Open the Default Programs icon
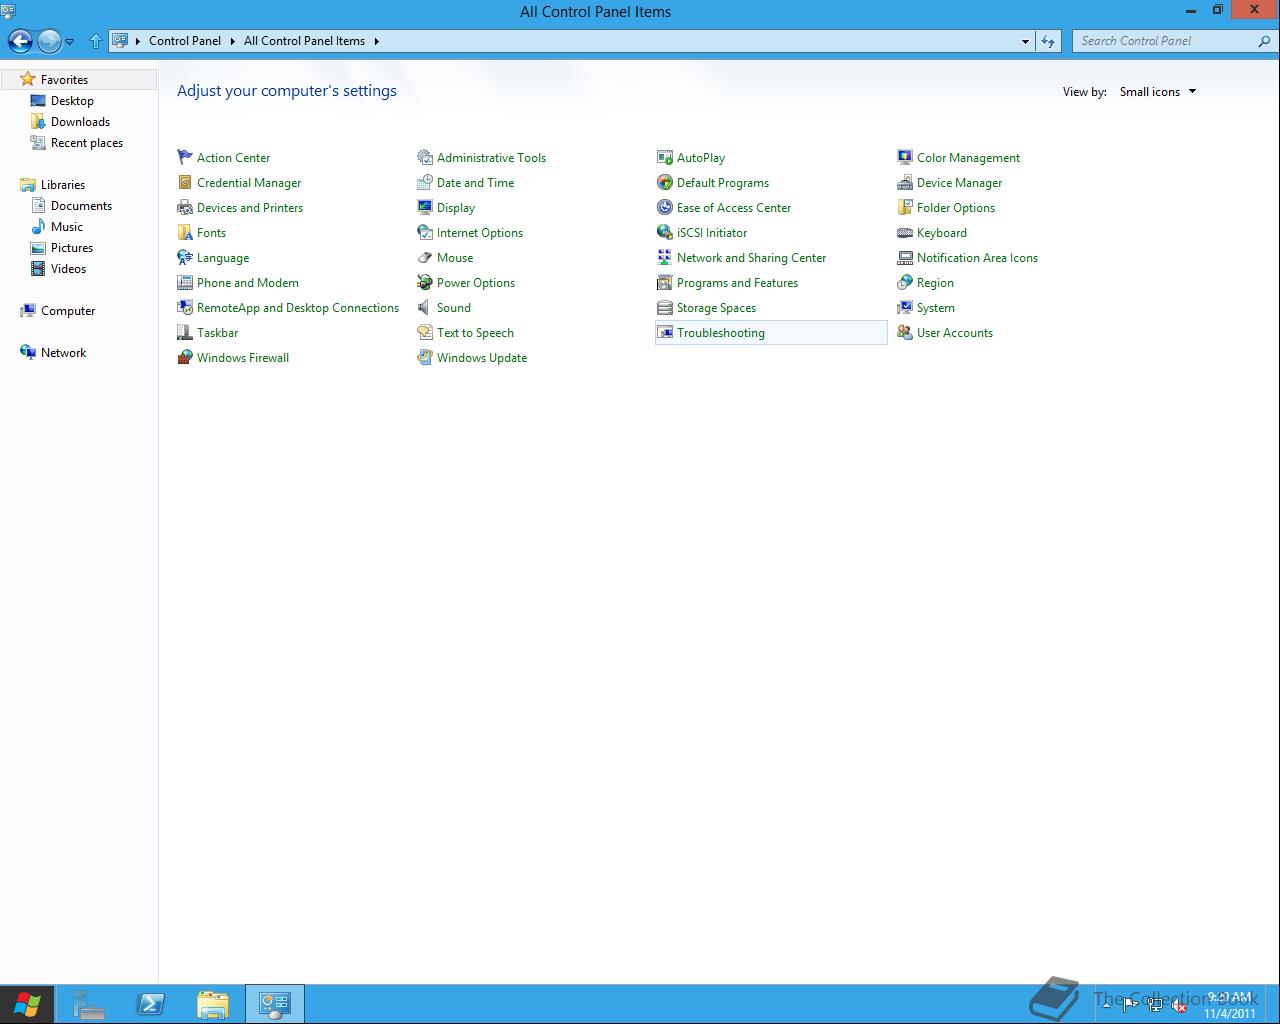 pyautogui.click(x=665, y=182)
